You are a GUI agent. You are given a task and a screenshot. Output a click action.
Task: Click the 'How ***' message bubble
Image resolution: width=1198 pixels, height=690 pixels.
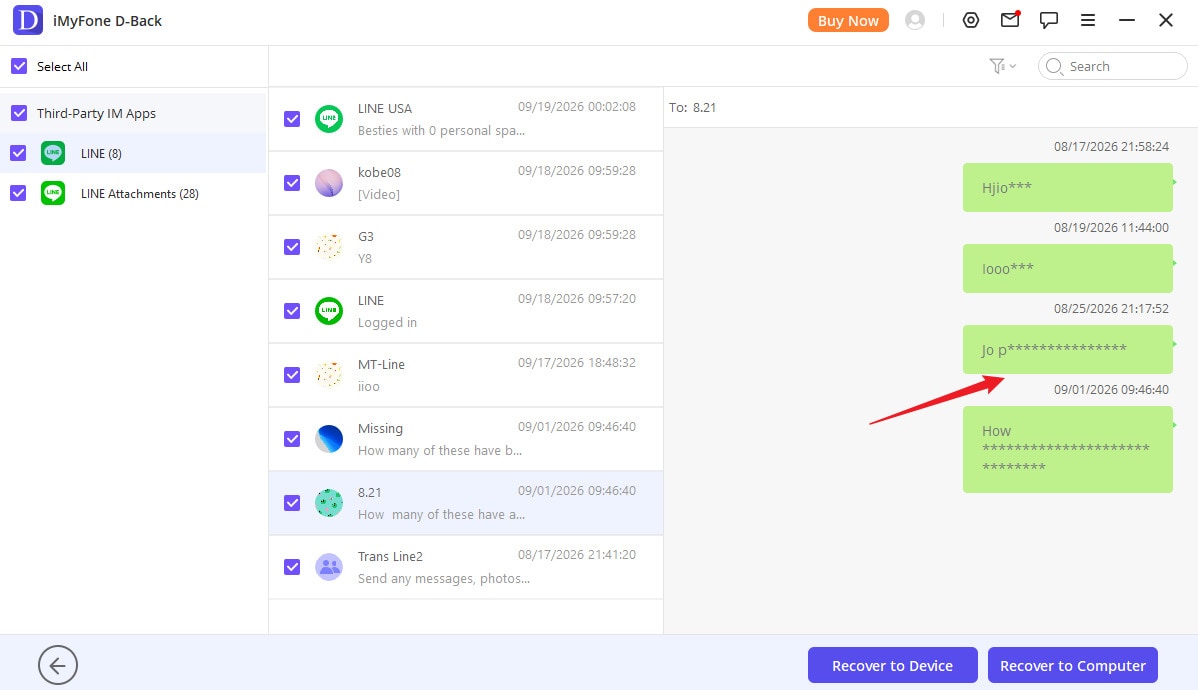click(x=1067, y=449)
